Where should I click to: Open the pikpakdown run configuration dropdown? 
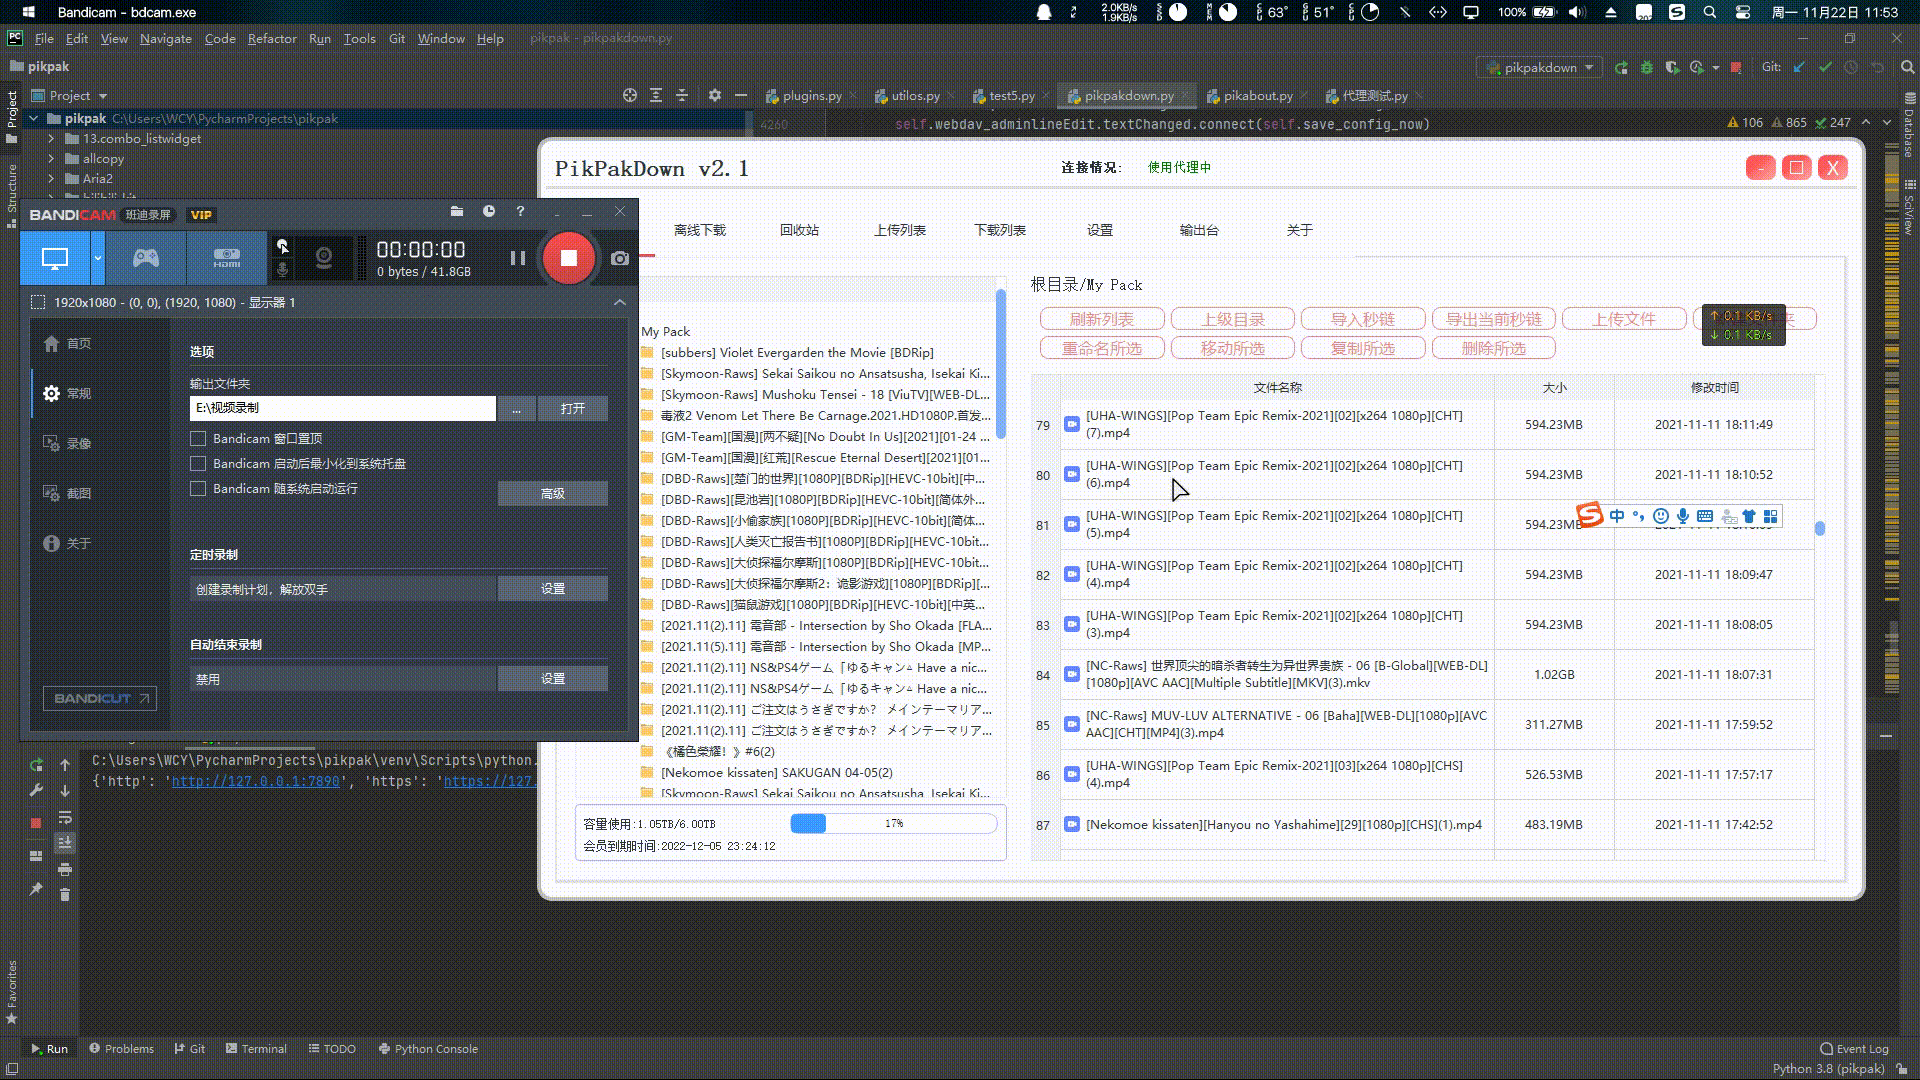click(x=1540, y=67)
